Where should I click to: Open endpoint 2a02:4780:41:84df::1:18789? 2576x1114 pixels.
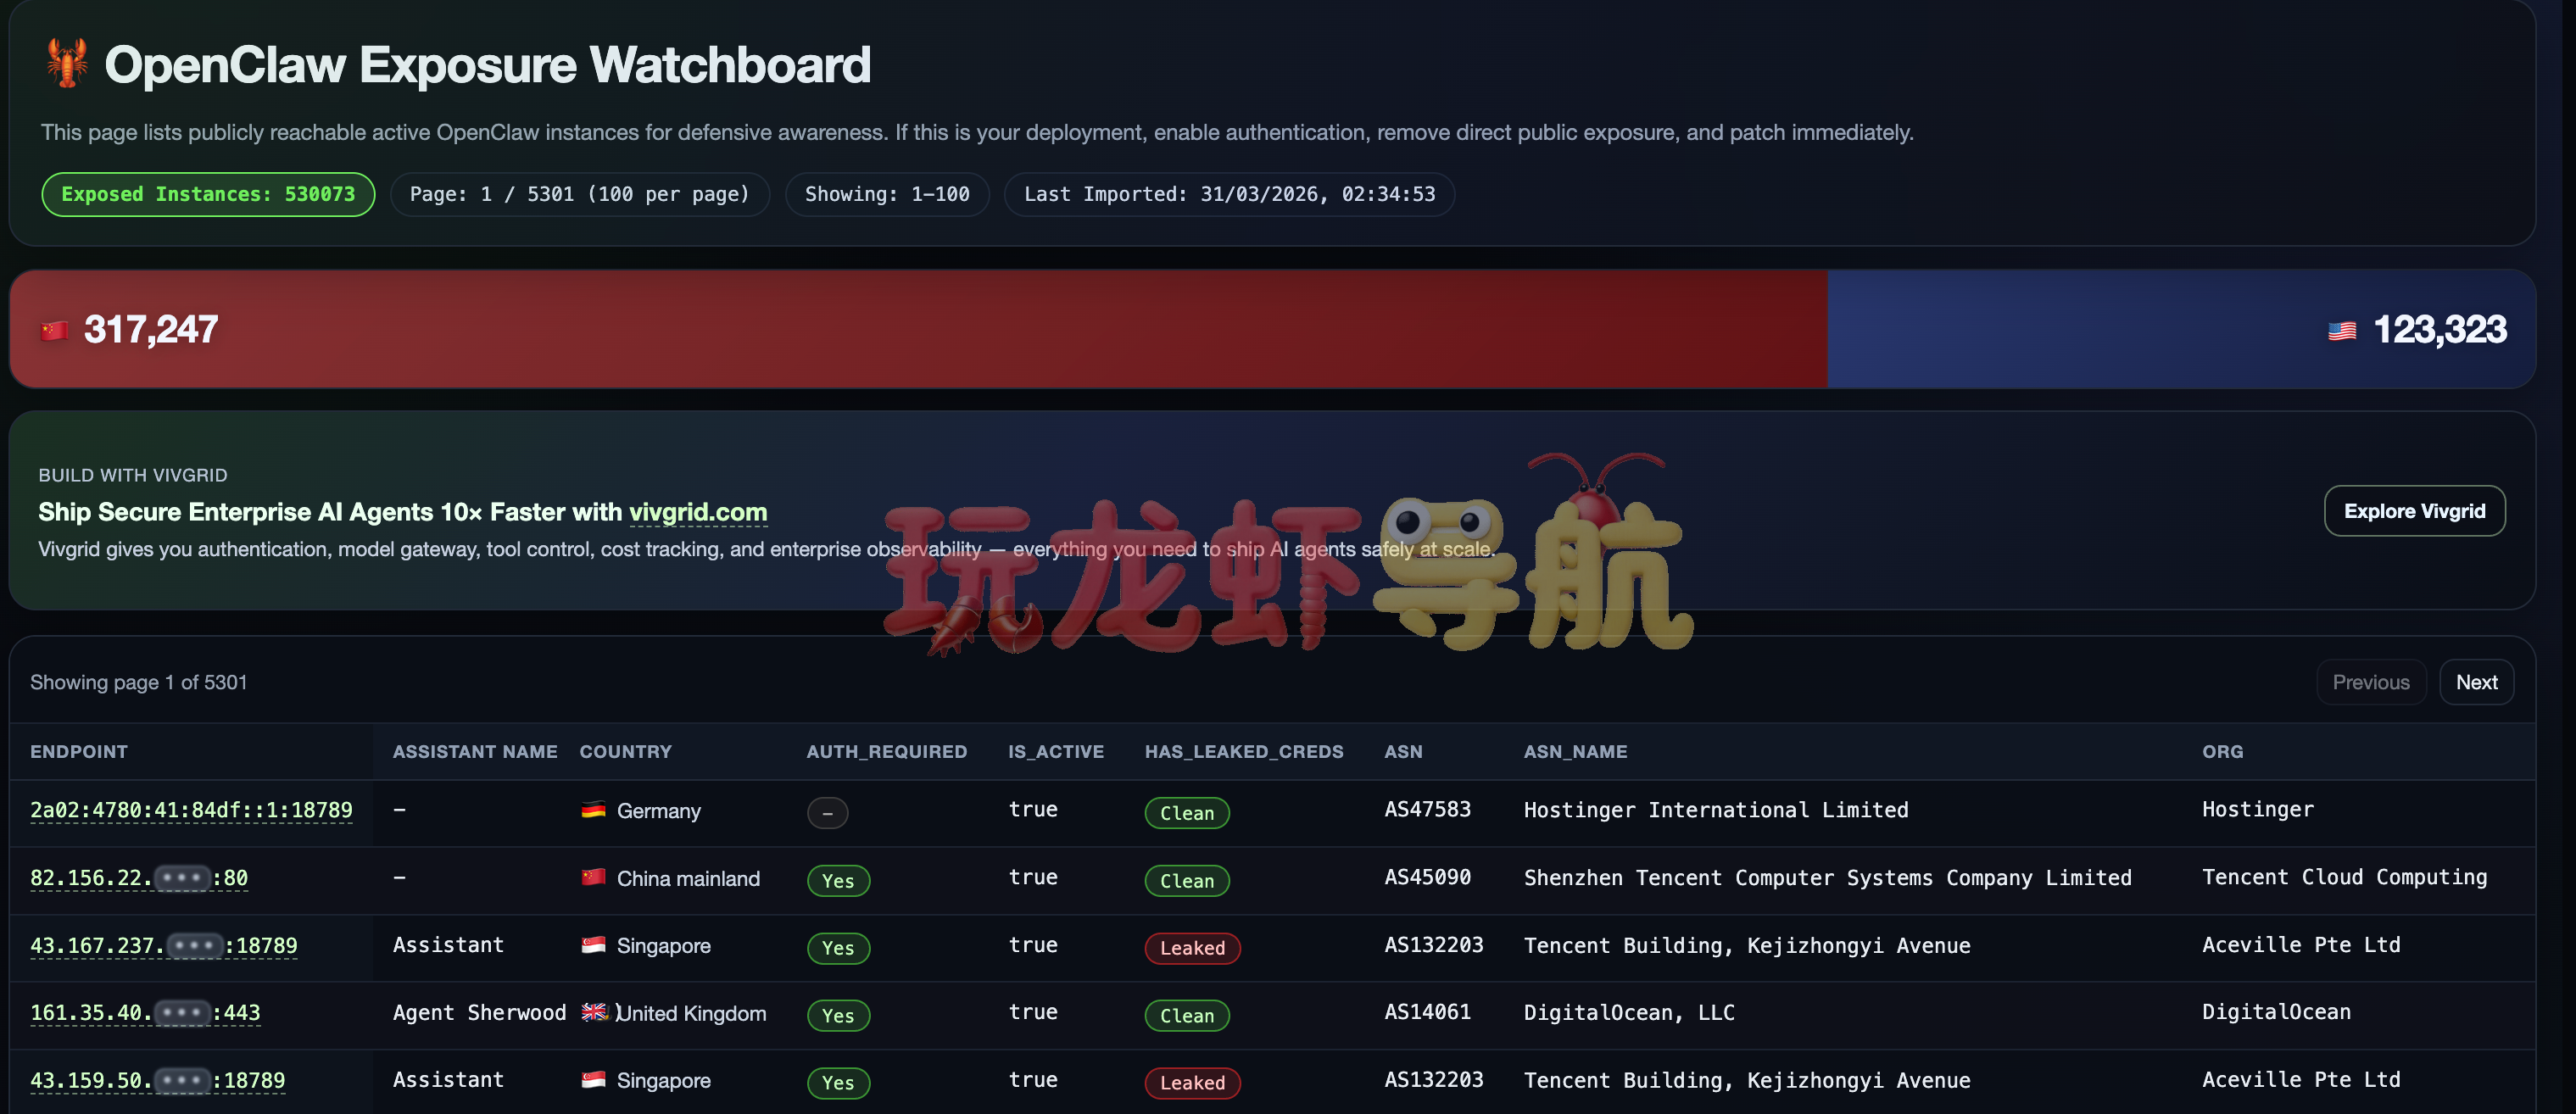[191, 810]
